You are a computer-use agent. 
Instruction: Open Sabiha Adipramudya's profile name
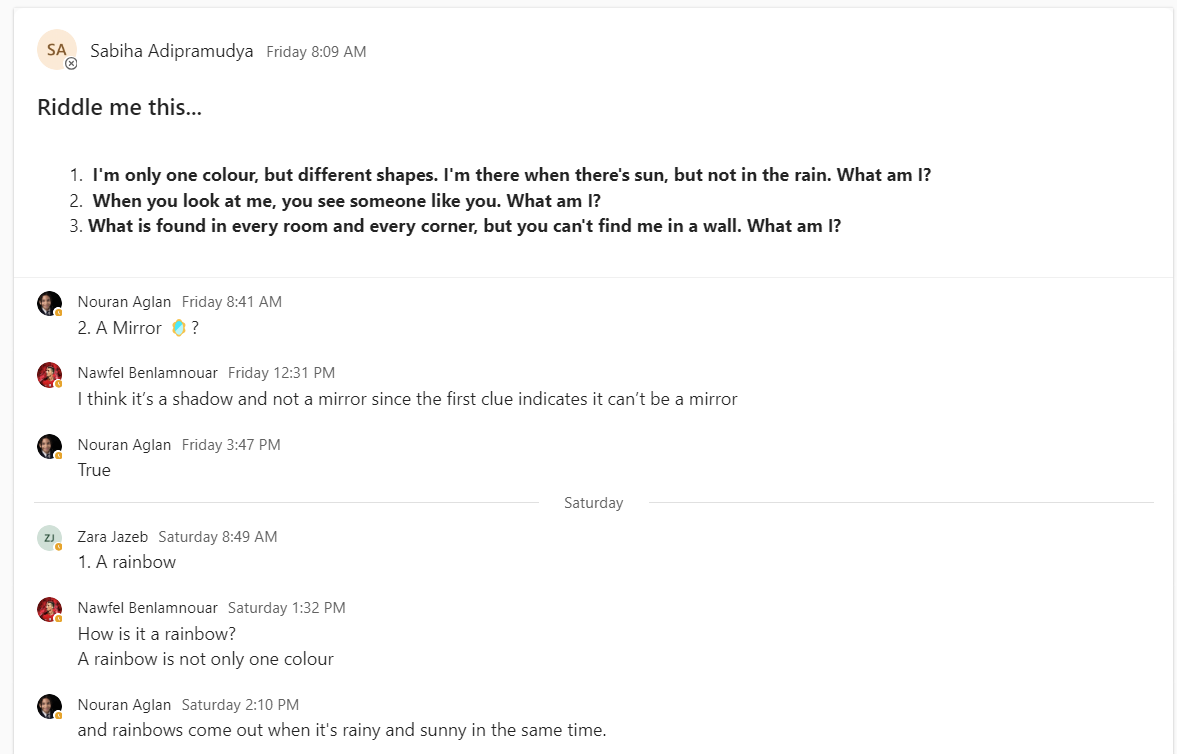click(171, 51)
